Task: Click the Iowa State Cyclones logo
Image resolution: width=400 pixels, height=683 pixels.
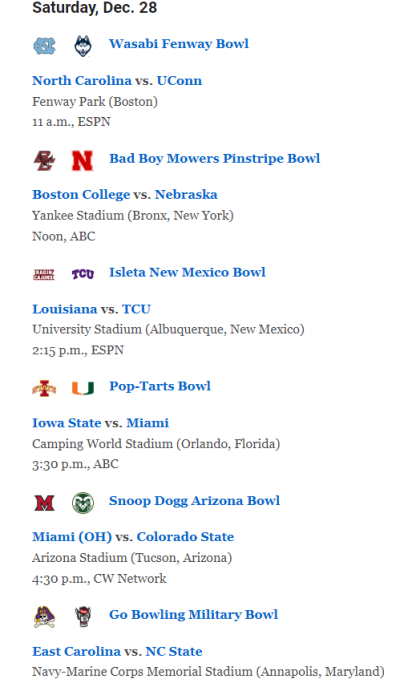Action: 44,389
